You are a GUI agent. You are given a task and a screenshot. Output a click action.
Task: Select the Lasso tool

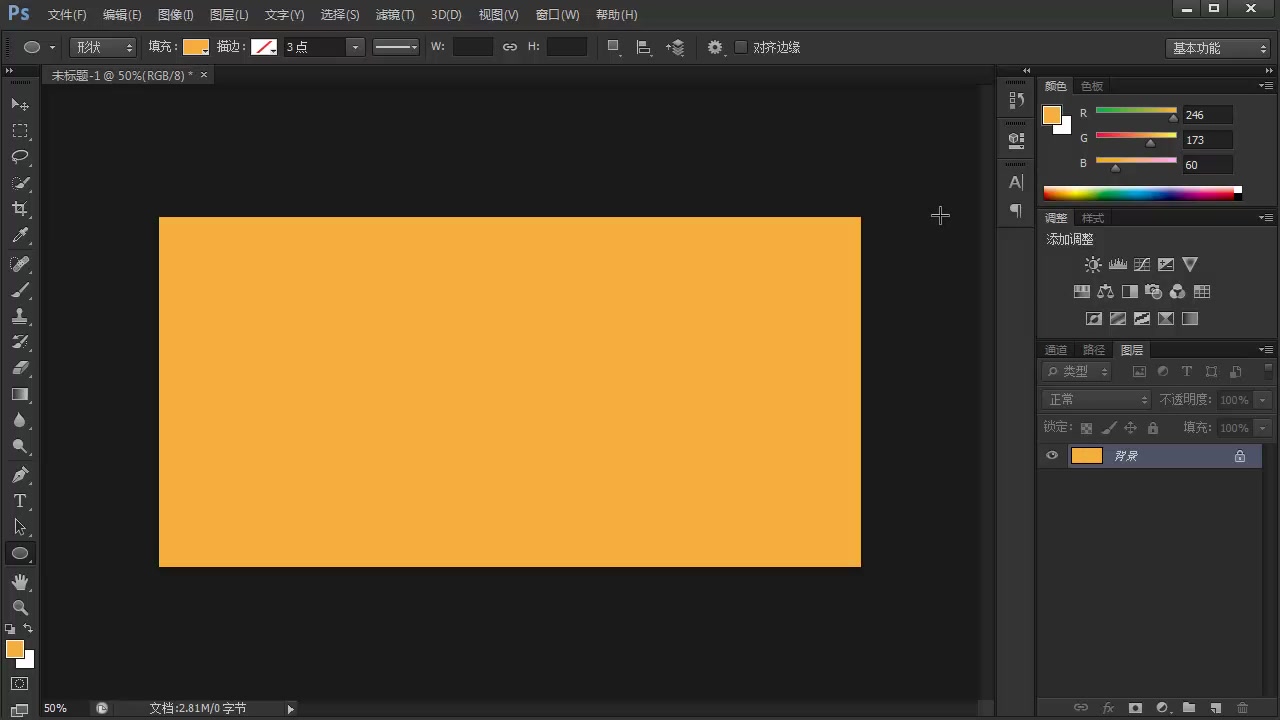point(20,157)
